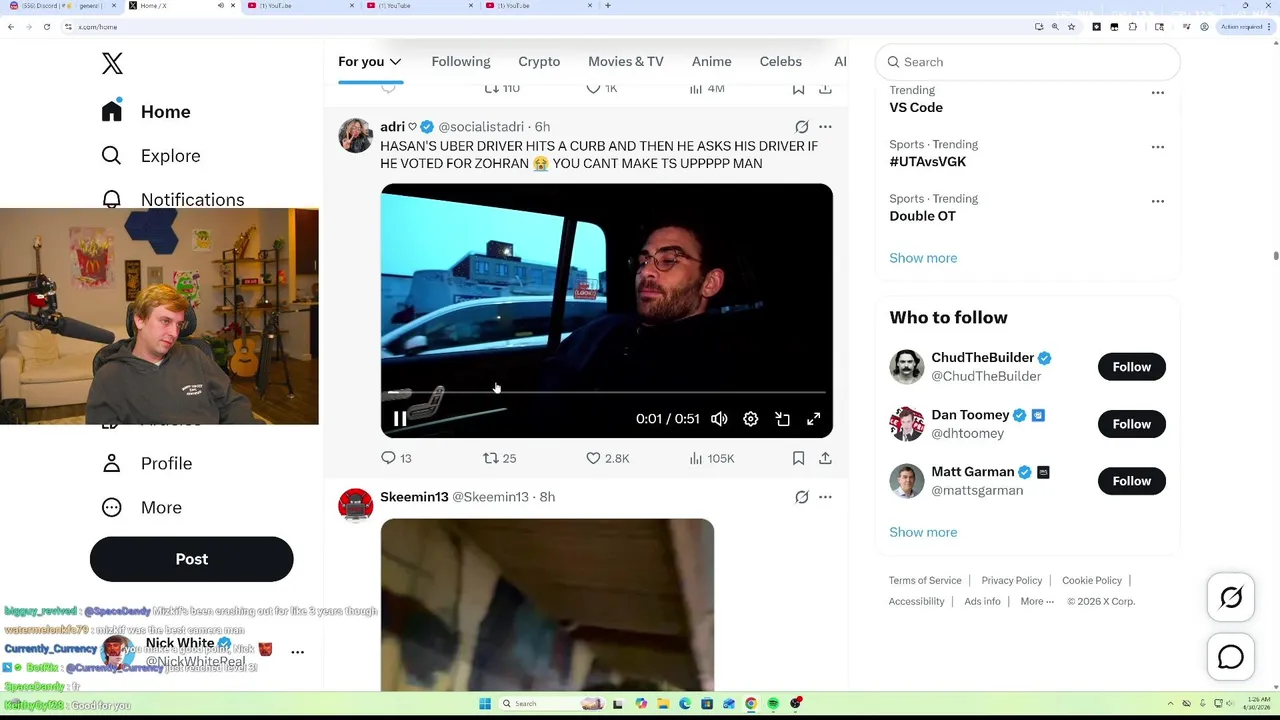Open the #UTAvsVGK trending topic

[x=927, y=161]
